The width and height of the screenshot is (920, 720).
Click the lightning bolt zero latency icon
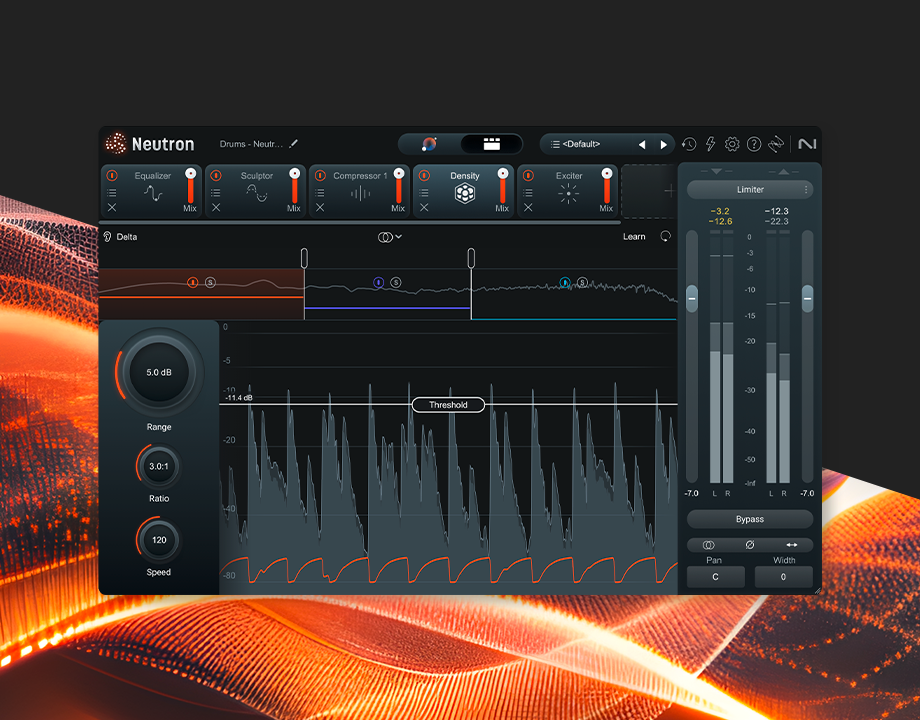click(711, 145)
